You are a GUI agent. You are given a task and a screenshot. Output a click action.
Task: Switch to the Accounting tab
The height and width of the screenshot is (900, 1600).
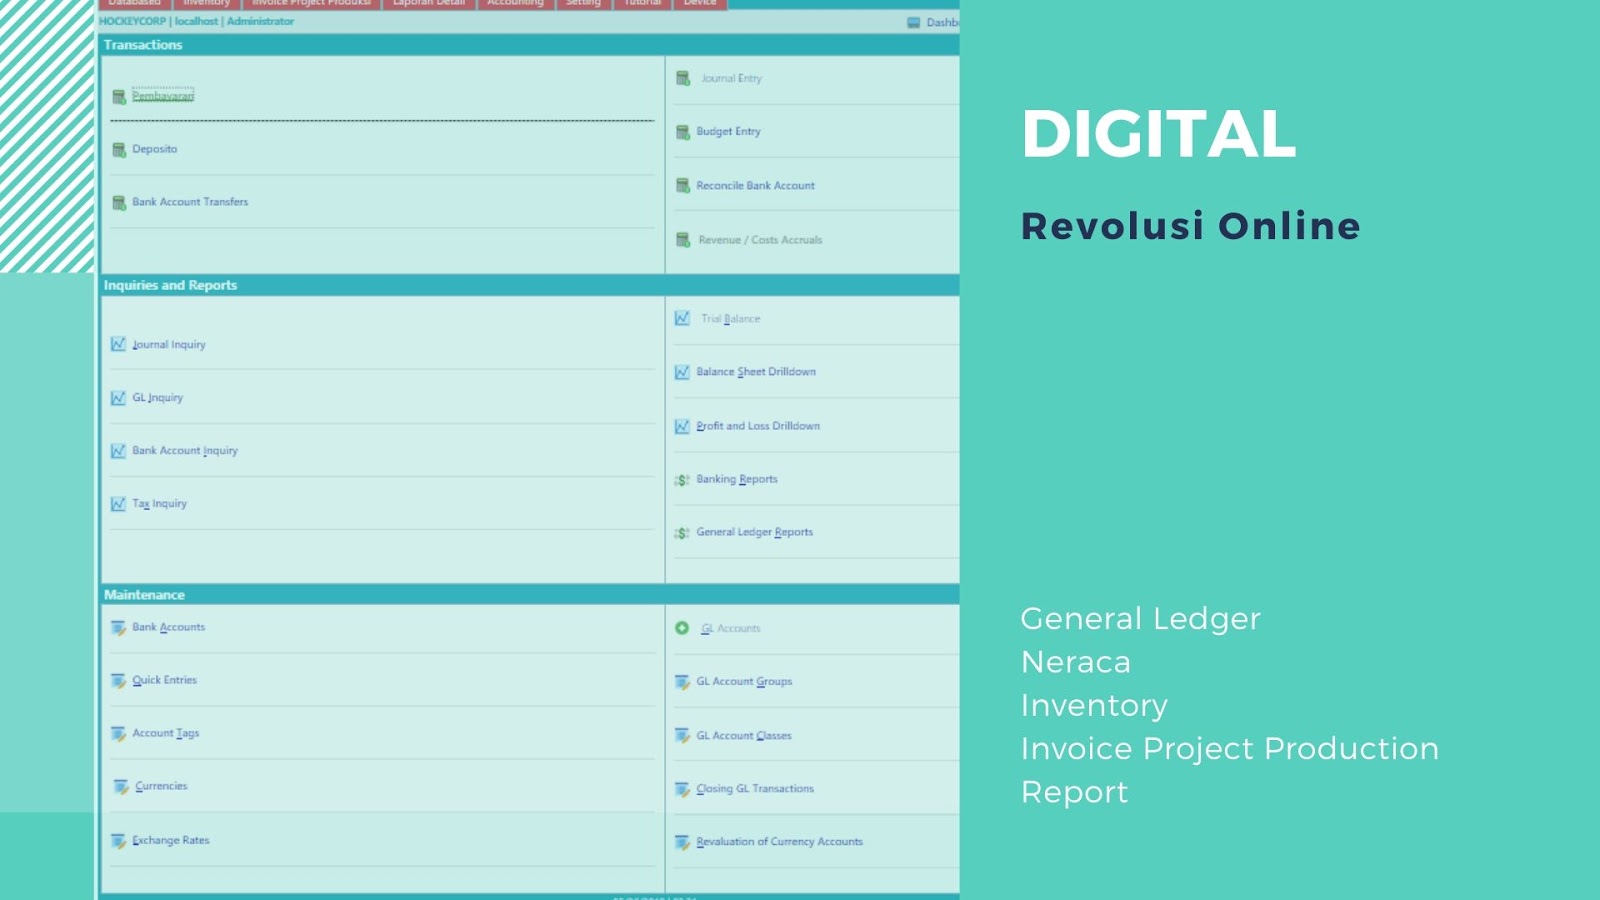[515, 4]
